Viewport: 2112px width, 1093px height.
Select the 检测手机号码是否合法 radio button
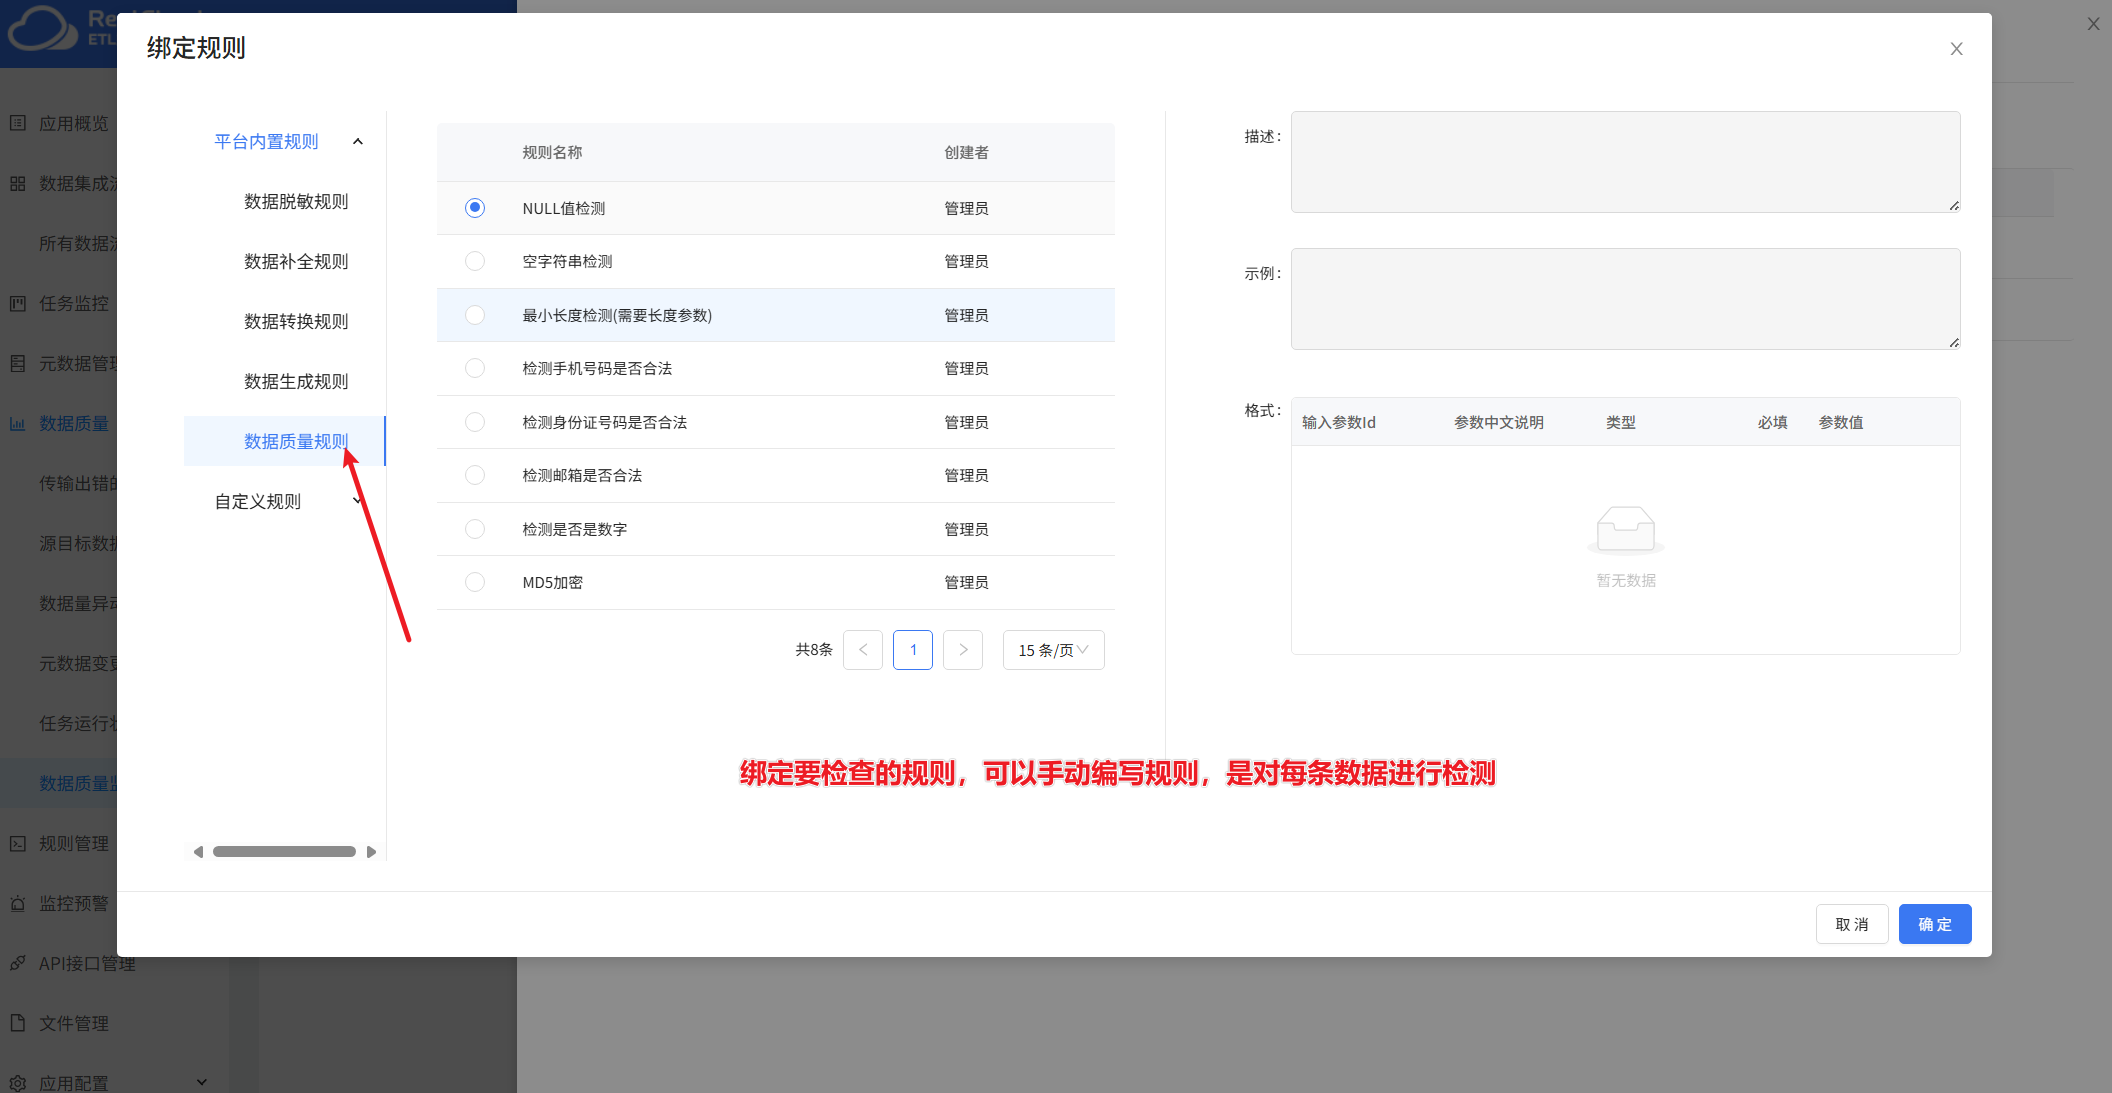(475, 368)
